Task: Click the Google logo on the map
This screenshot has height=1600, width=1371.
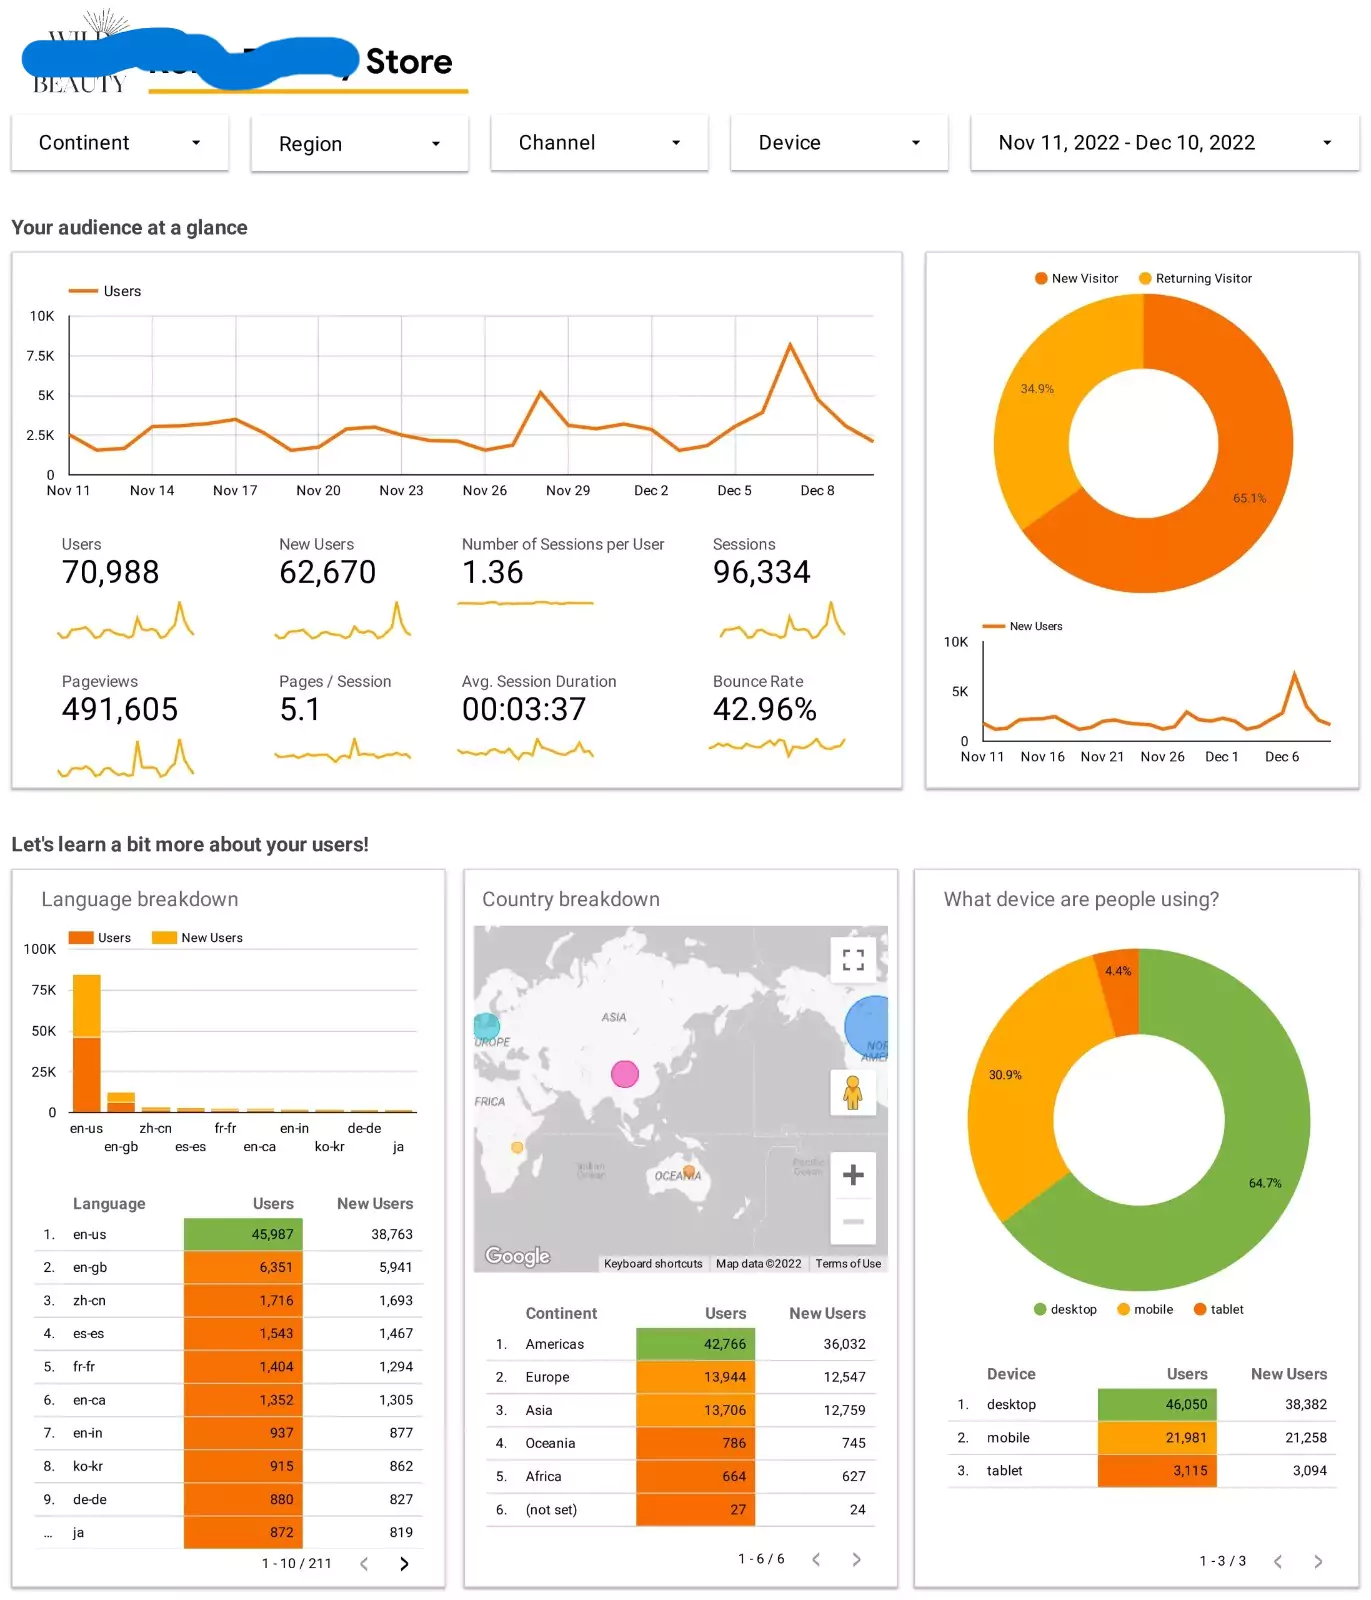Action: click(518, 1256)
